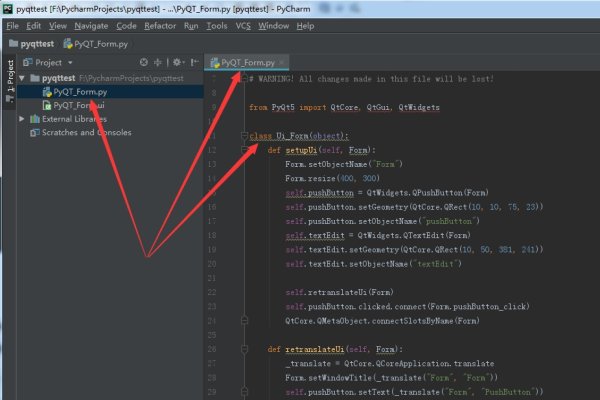
Task: Open the Edit menu
Action: click(x=33, y=26)
